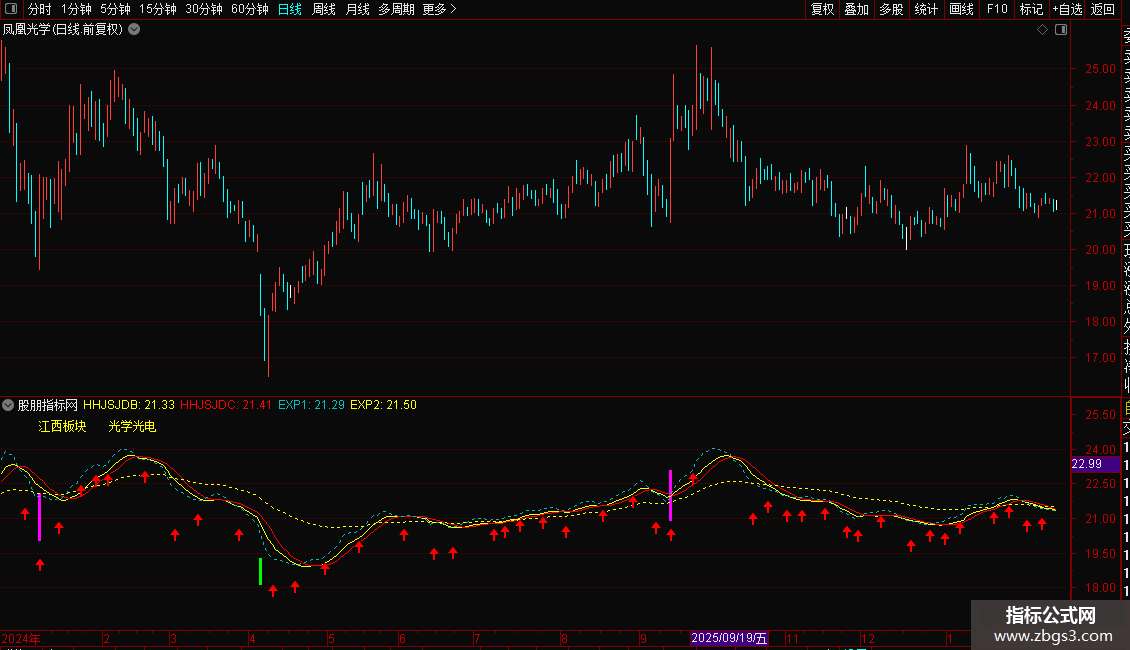The image size is (1130, 650).
Task: Click the green signal bar near April
Action: pyautogui.click(x=260, y=571)
